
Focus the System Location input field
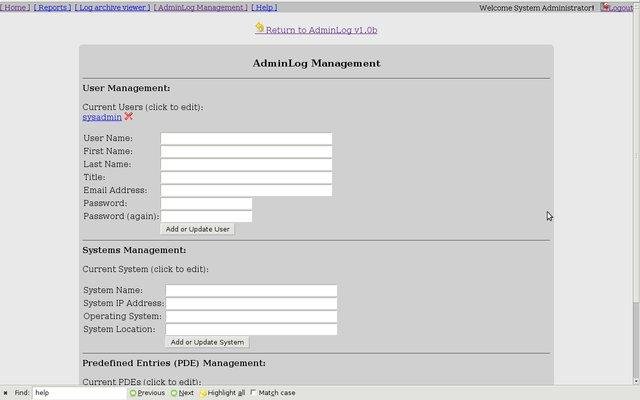[251, 329]
